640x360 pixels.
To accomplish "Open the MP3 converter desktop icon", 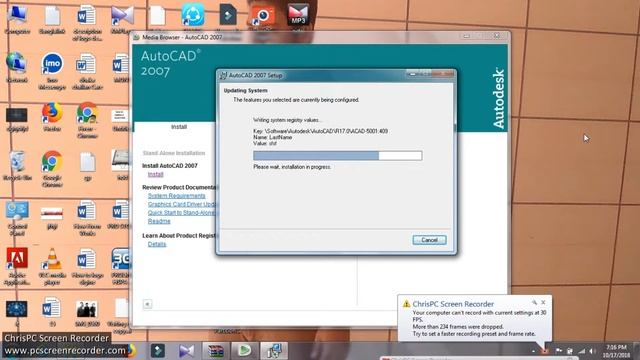I will 298,16.
